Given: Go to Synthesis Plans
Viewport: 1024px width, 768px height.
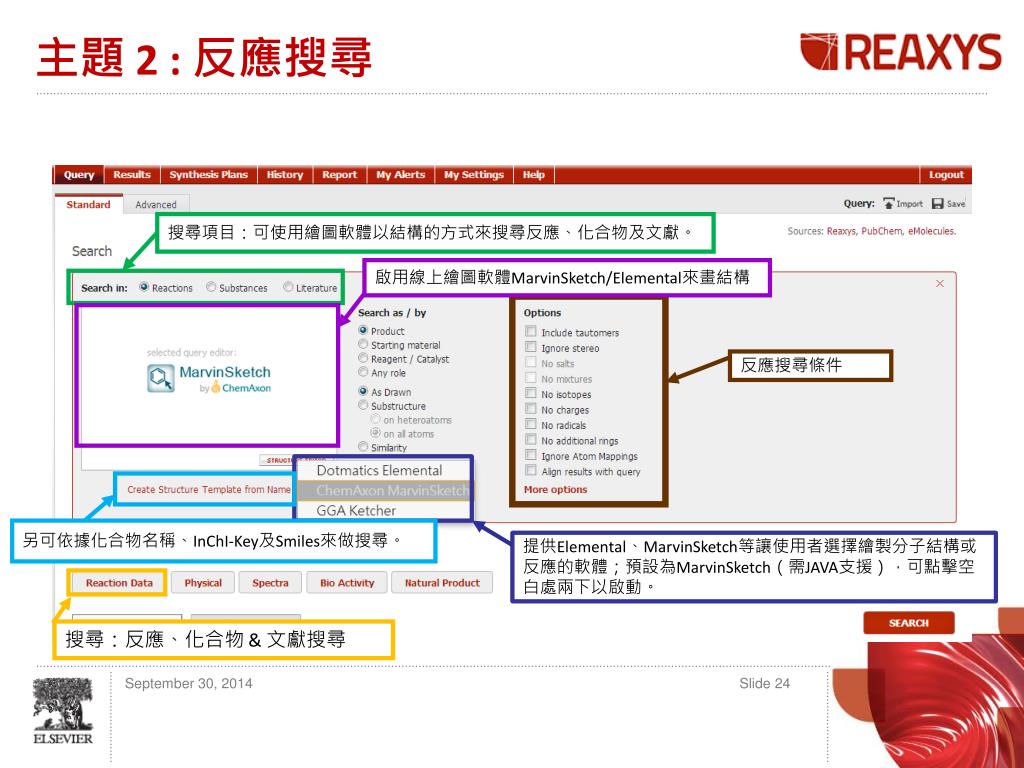Looking at the screenshot, I should [208, 174].
